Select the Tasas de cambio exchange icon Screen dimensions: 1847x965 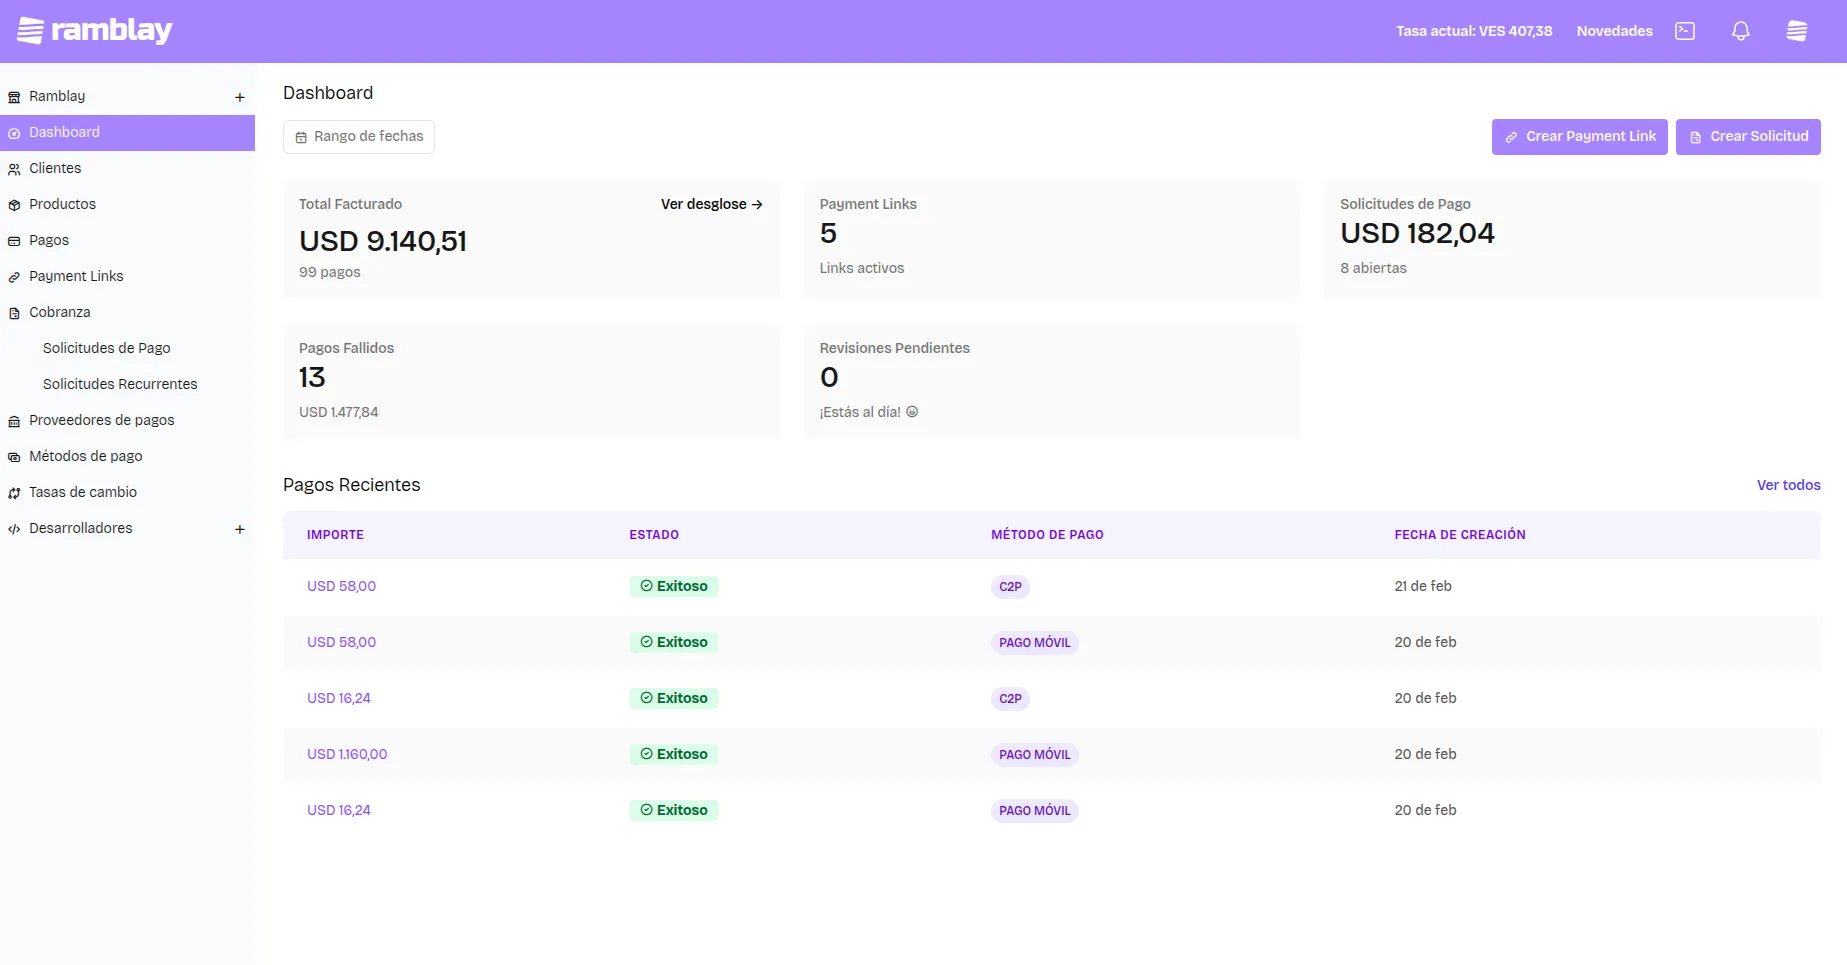pos(14,492)
